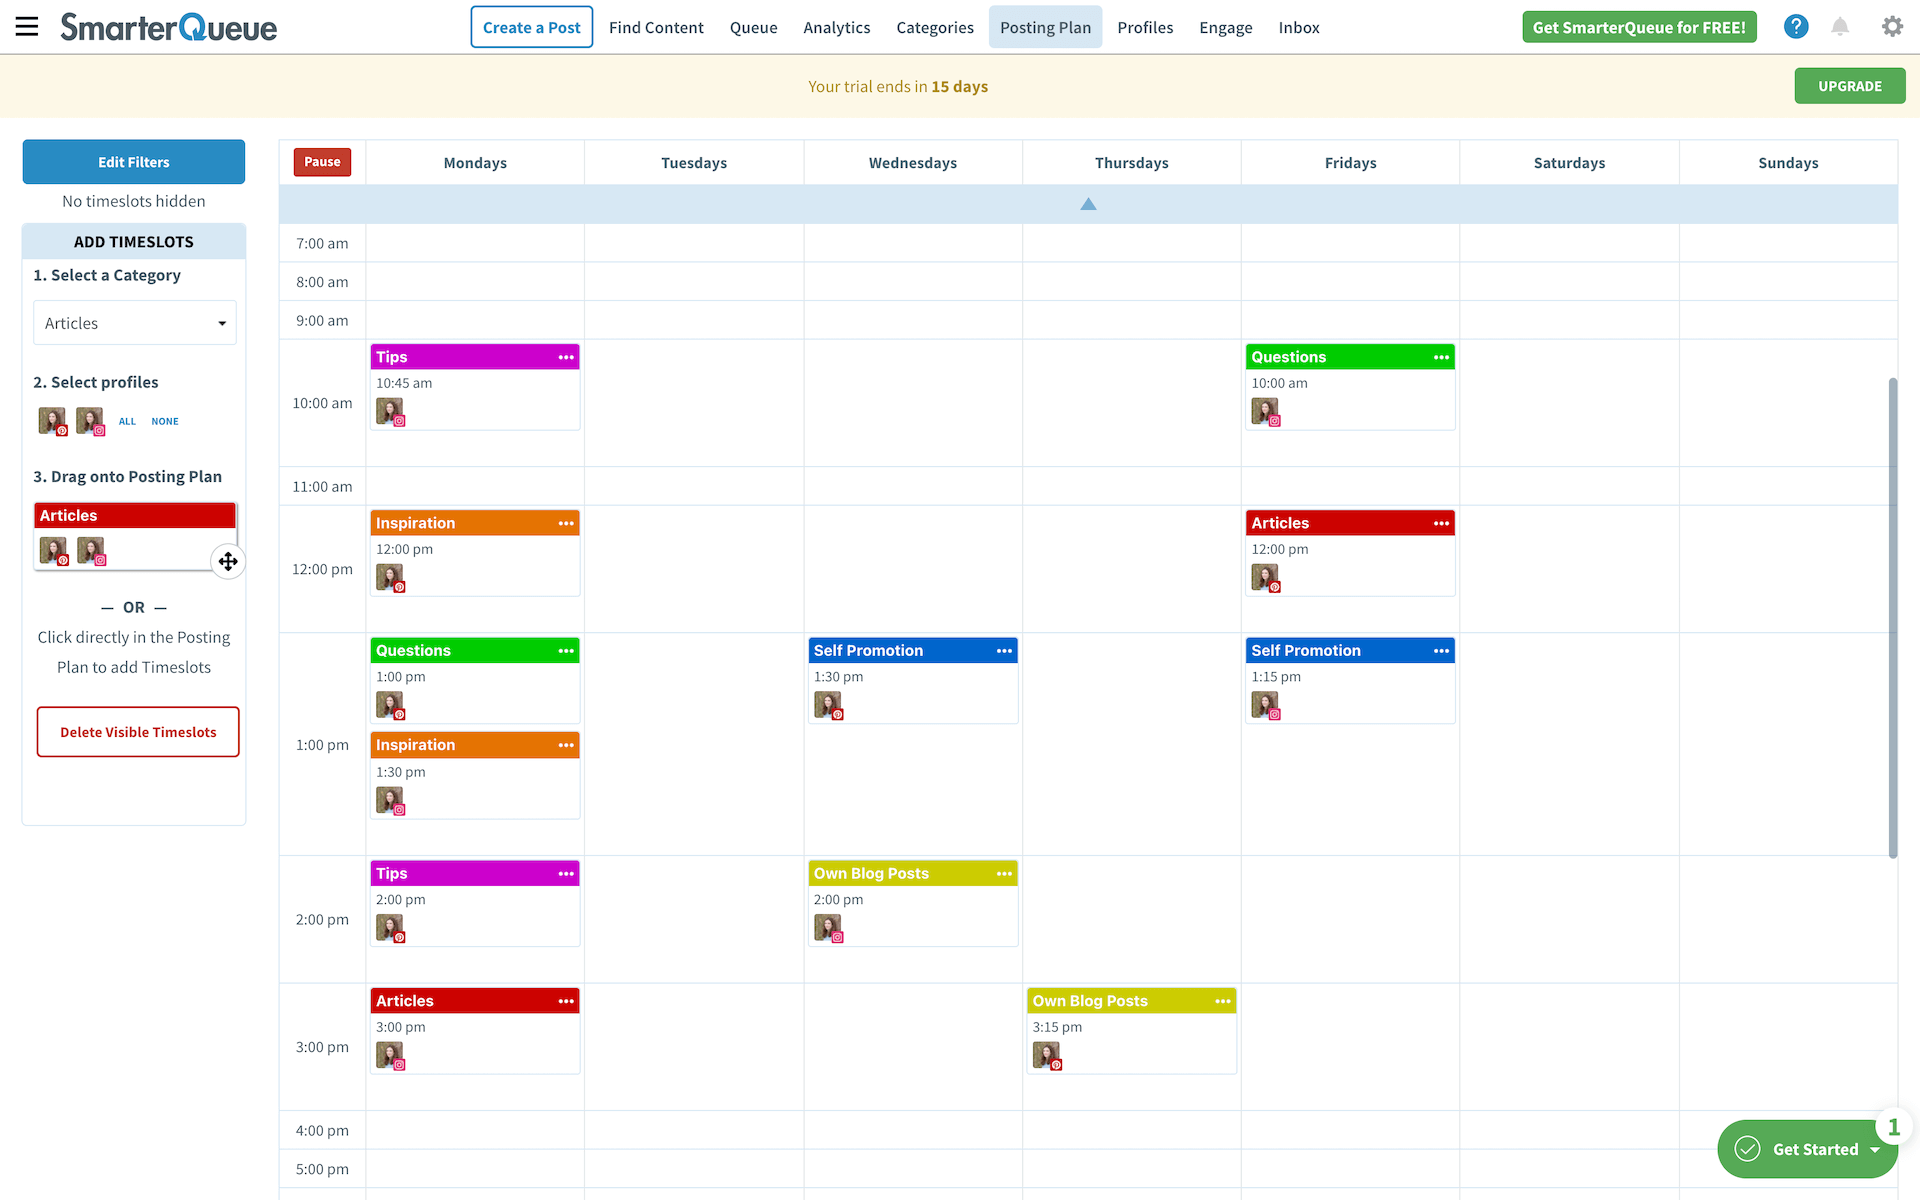Select ALL profiles link
Image resolution: width=1920 pixels, height=1200 pixels.
pyautogui.click(x=127, y=421)
